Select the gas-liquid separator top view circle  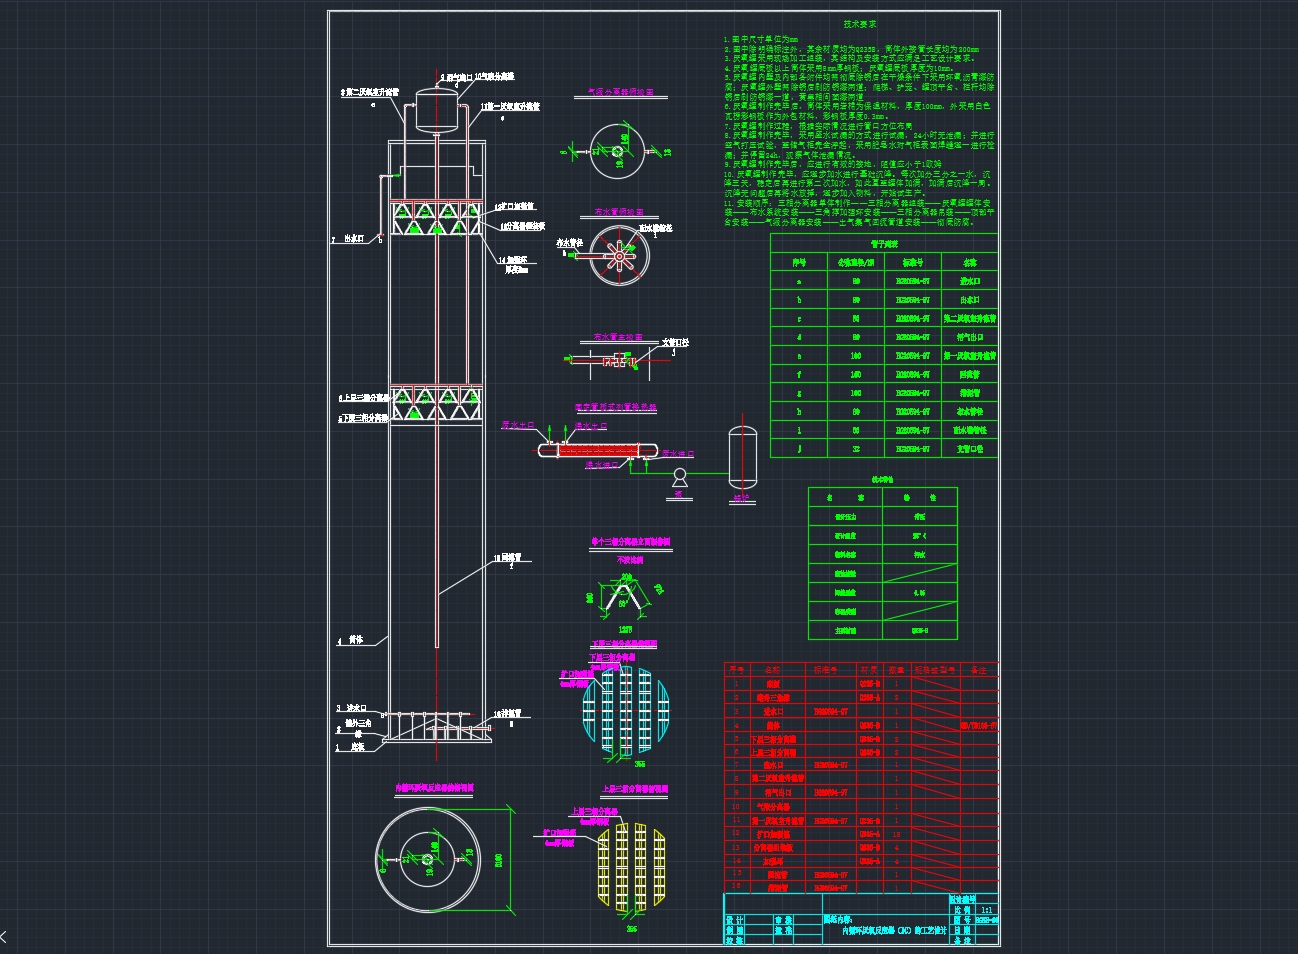618,151
